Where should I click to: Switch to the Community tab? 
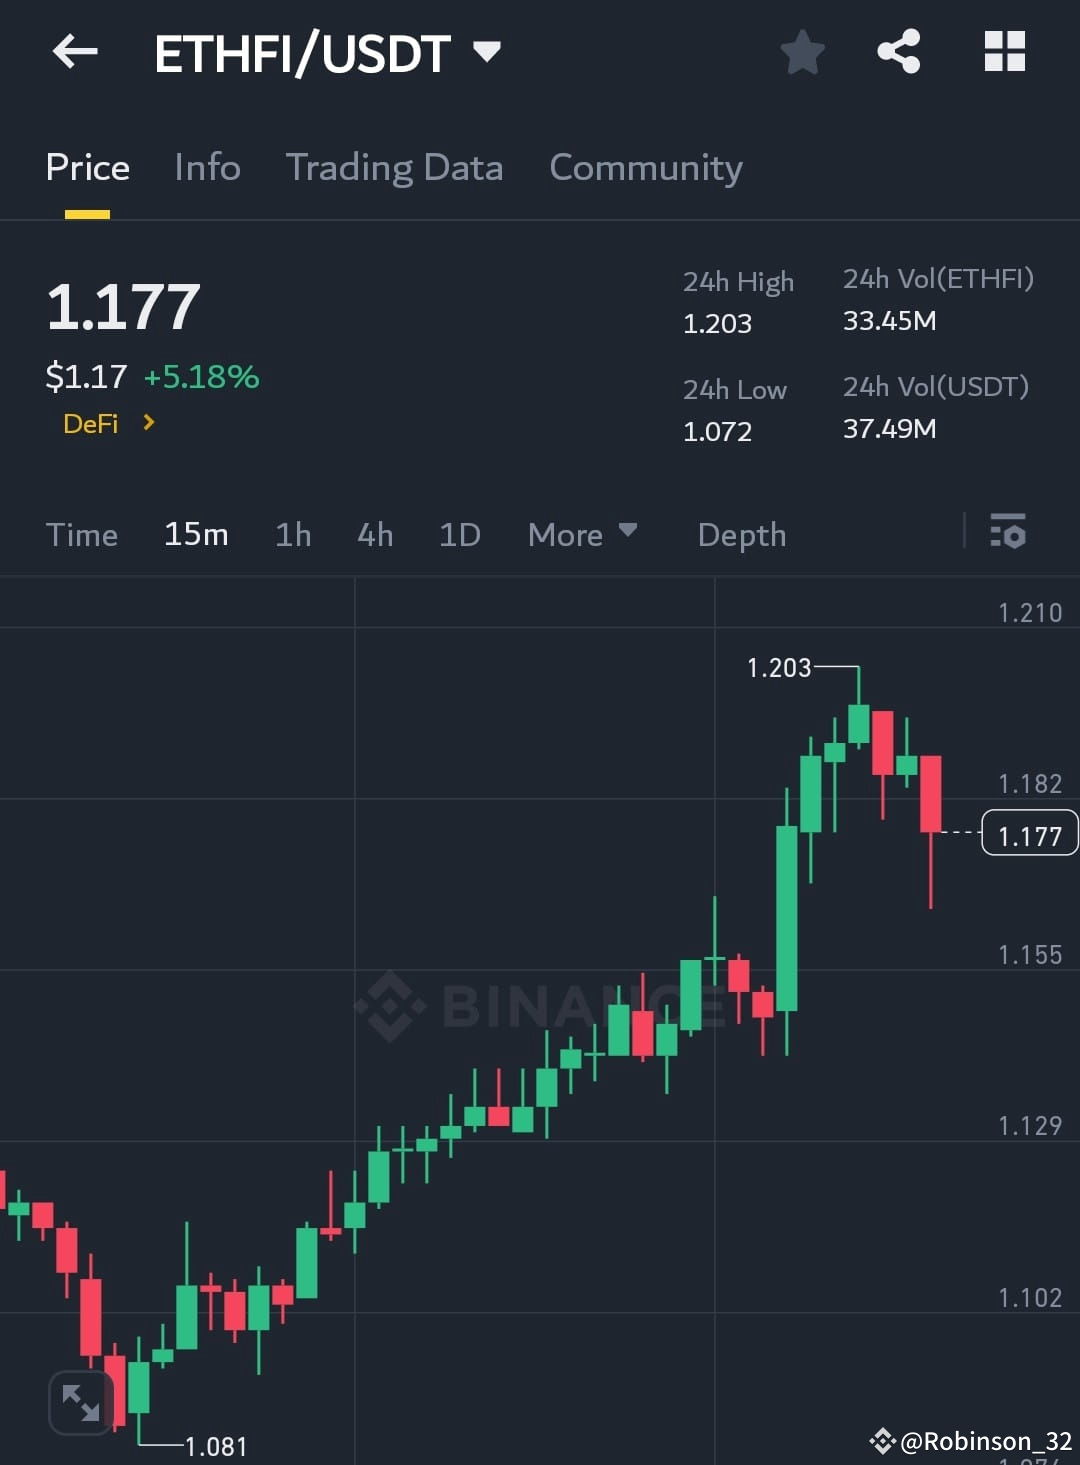pyautogui.click(x=645, y=168)
